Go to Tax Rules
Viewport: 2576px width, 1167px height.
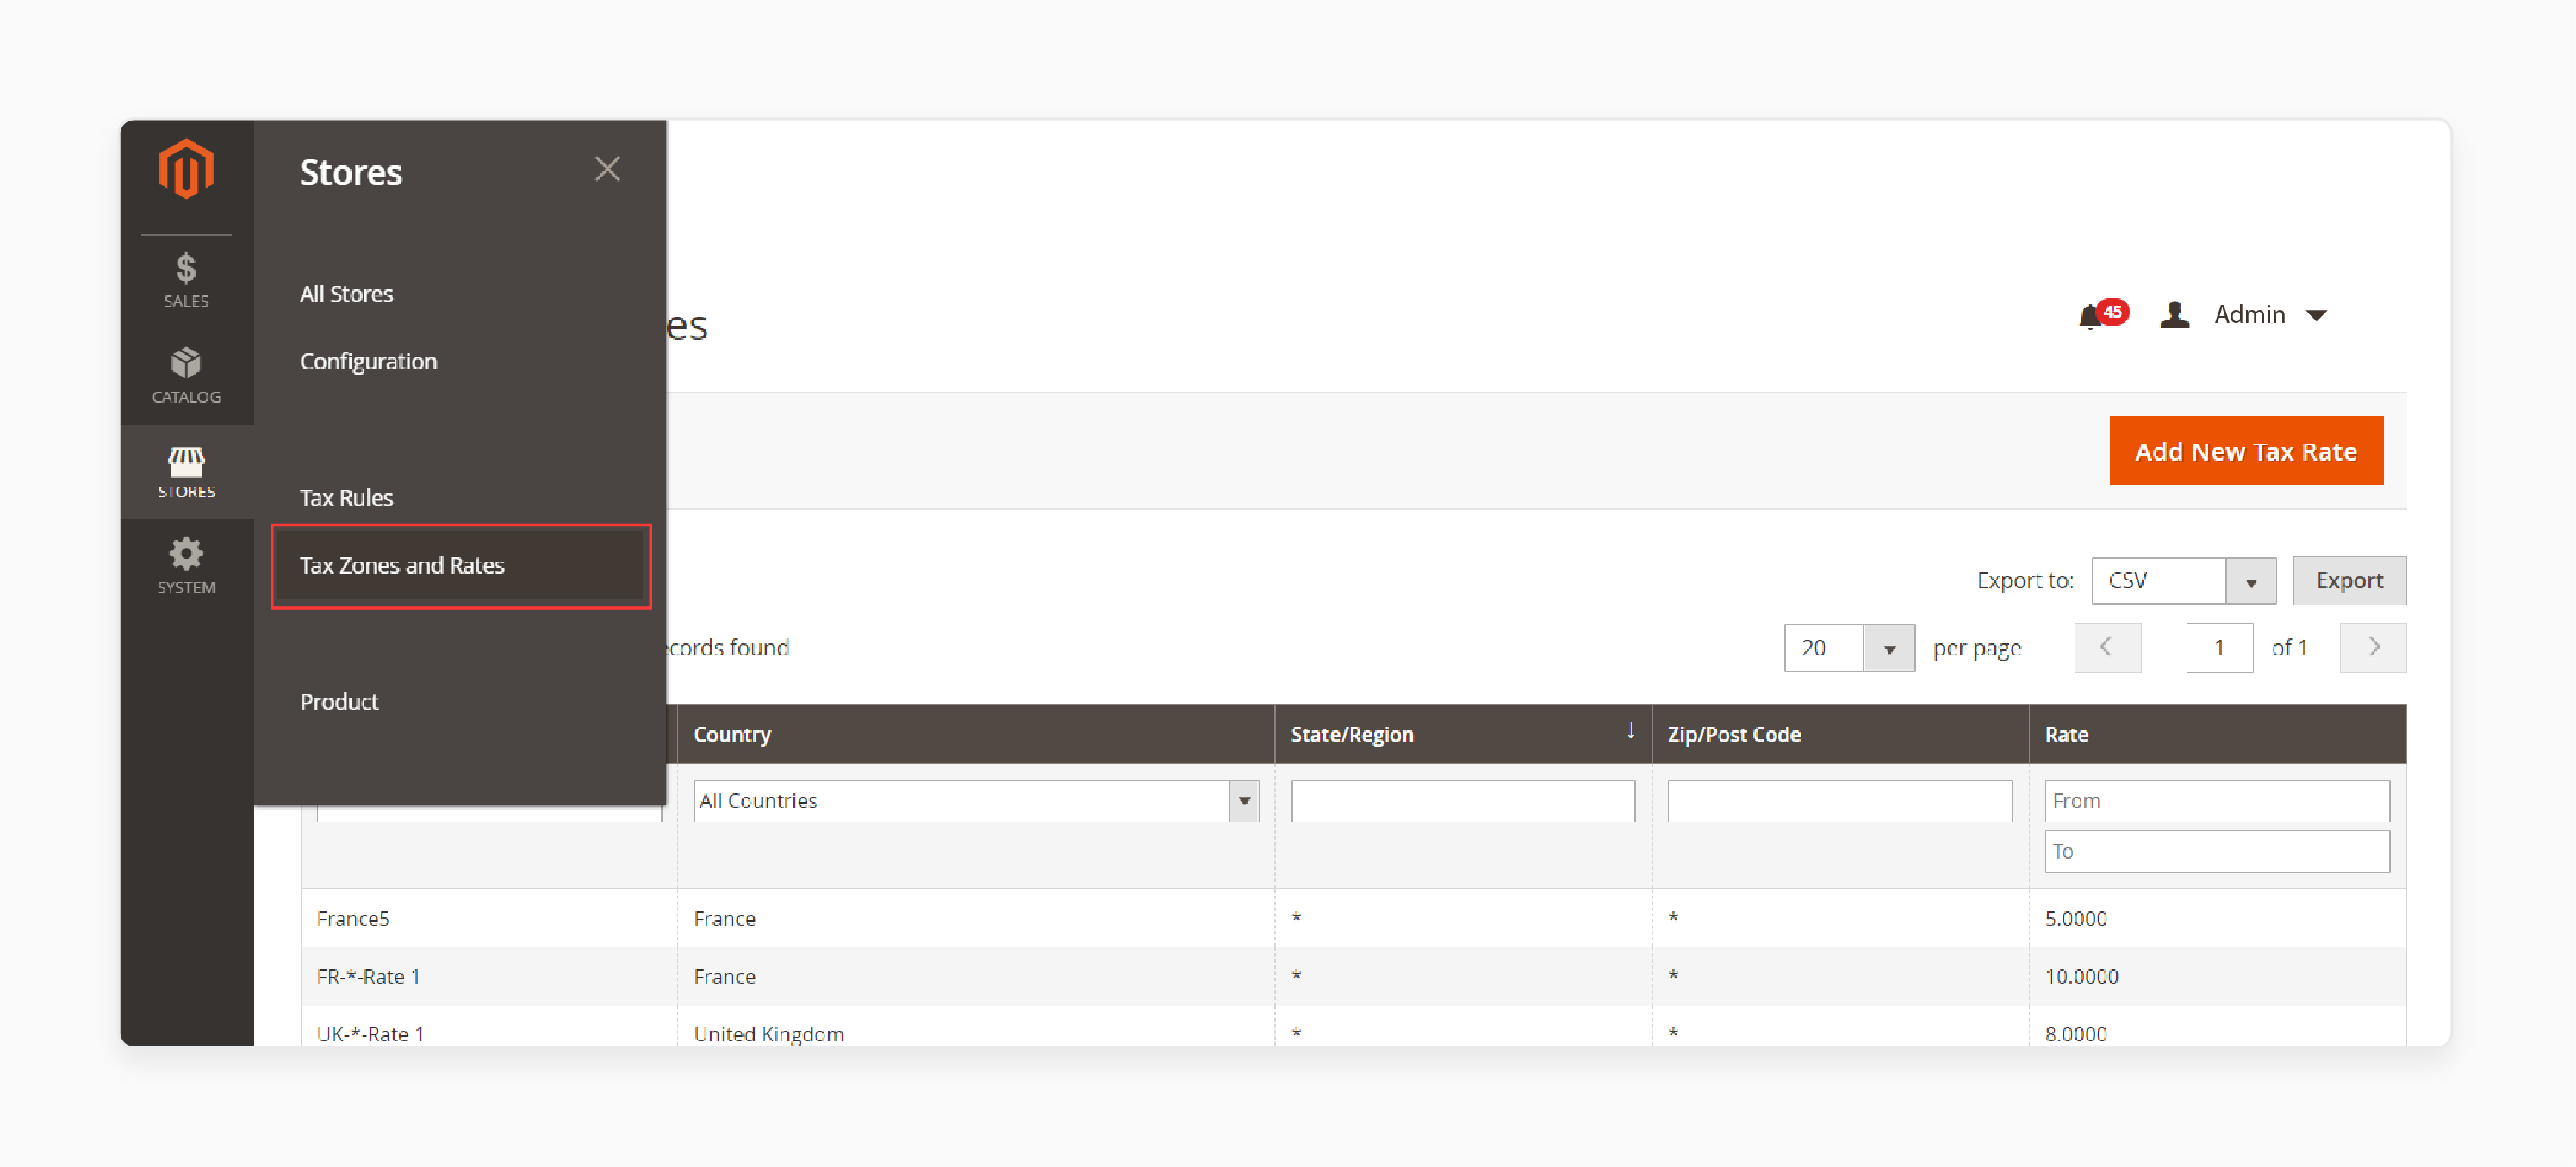(x=346, y=497)
